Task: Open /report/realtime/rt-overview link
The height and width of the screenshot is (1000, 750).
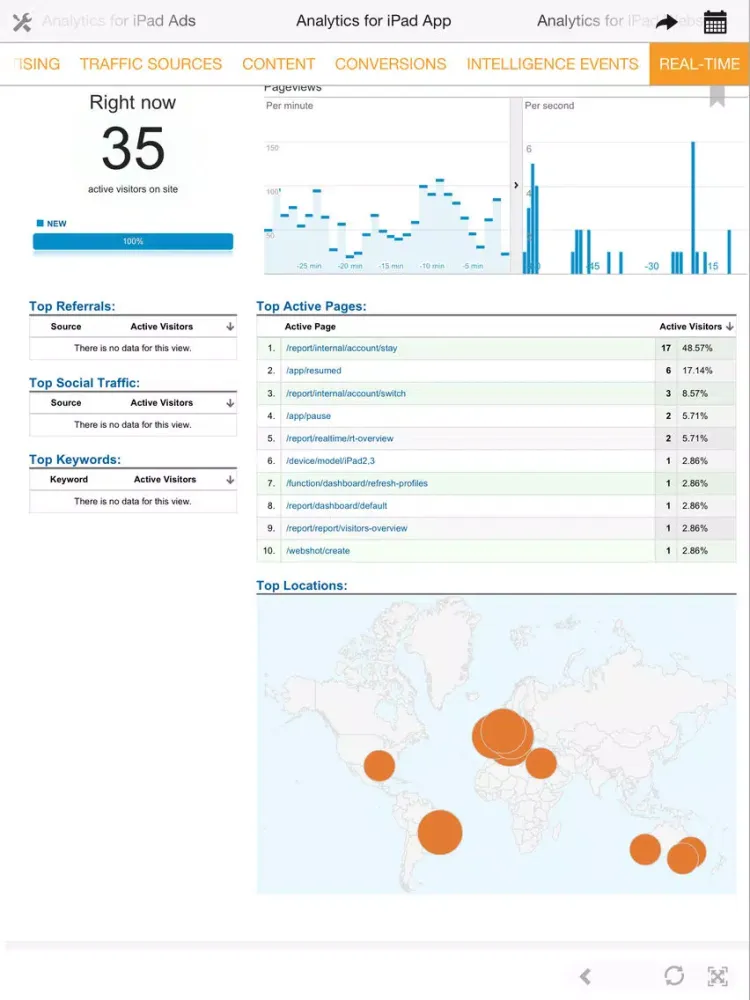Action: 339,439
